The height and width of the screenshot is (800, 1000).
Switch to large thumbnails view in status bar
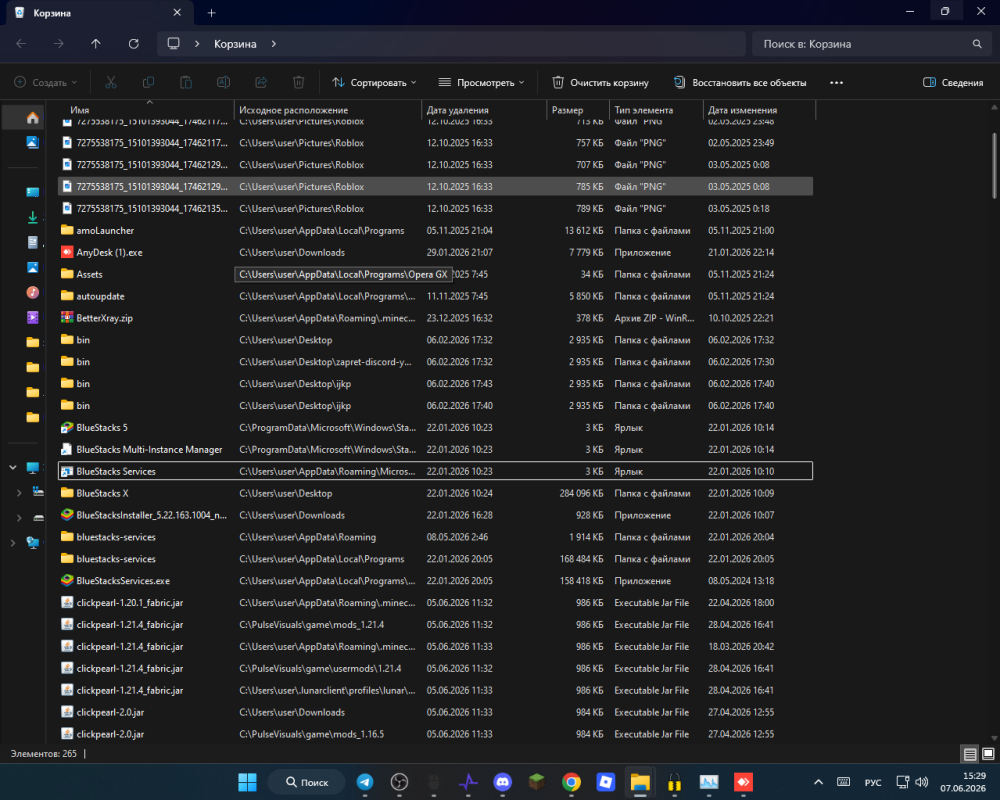988,754
